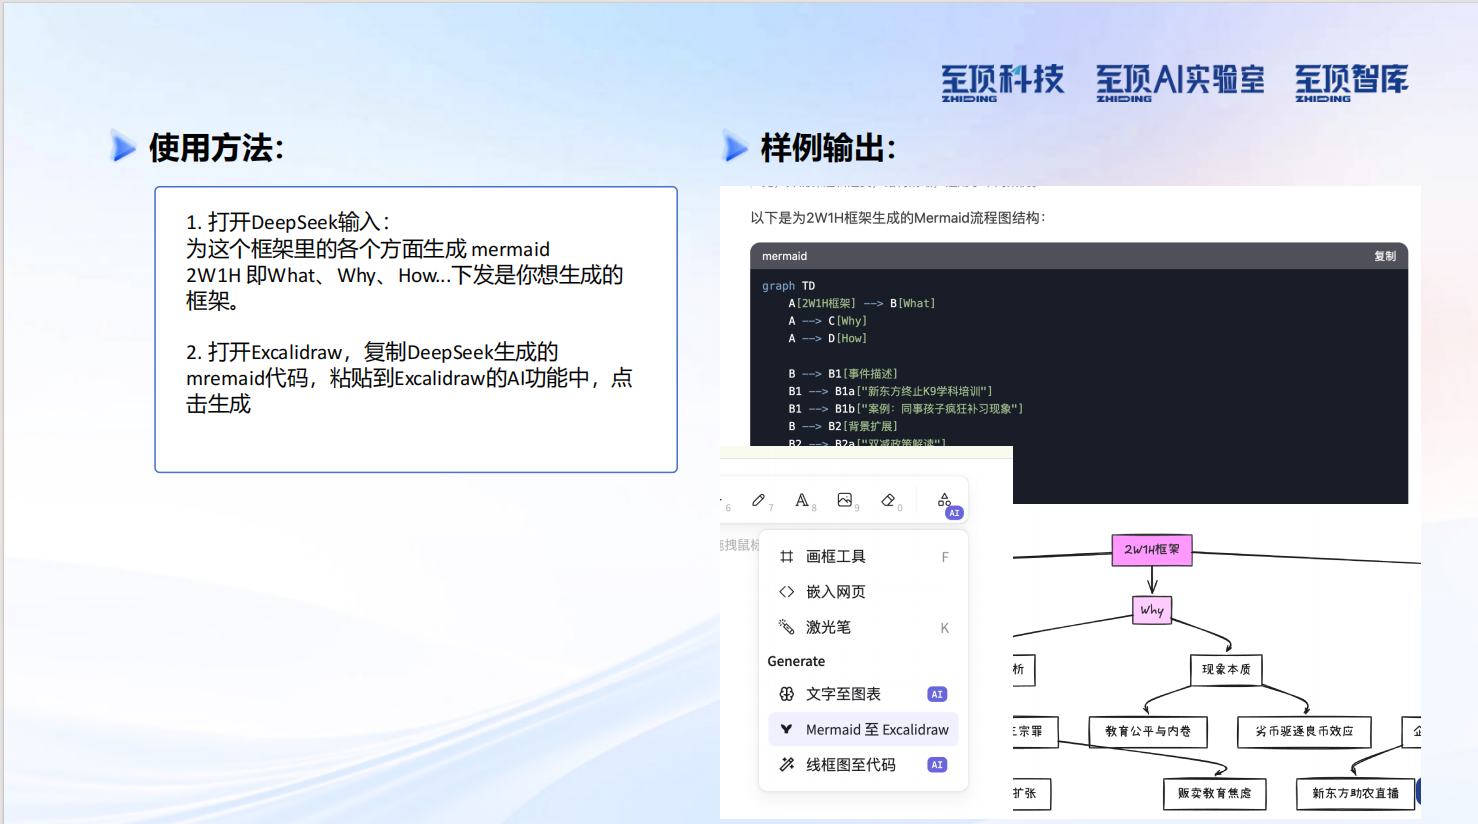Image resolution: width=1478 pixels, height=824 pixels.
Task: Select the eraser tool in Excalidraw toolbar
Action: (x=888, y=500)
